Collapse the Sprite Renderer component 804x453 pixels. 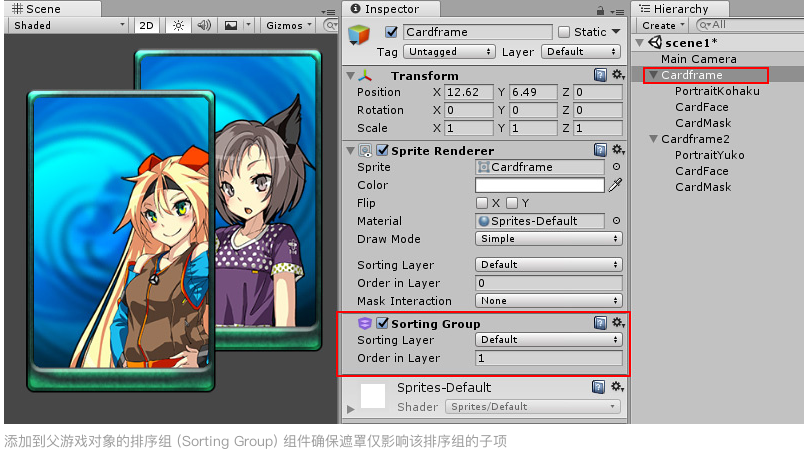[x=351, y=151]
